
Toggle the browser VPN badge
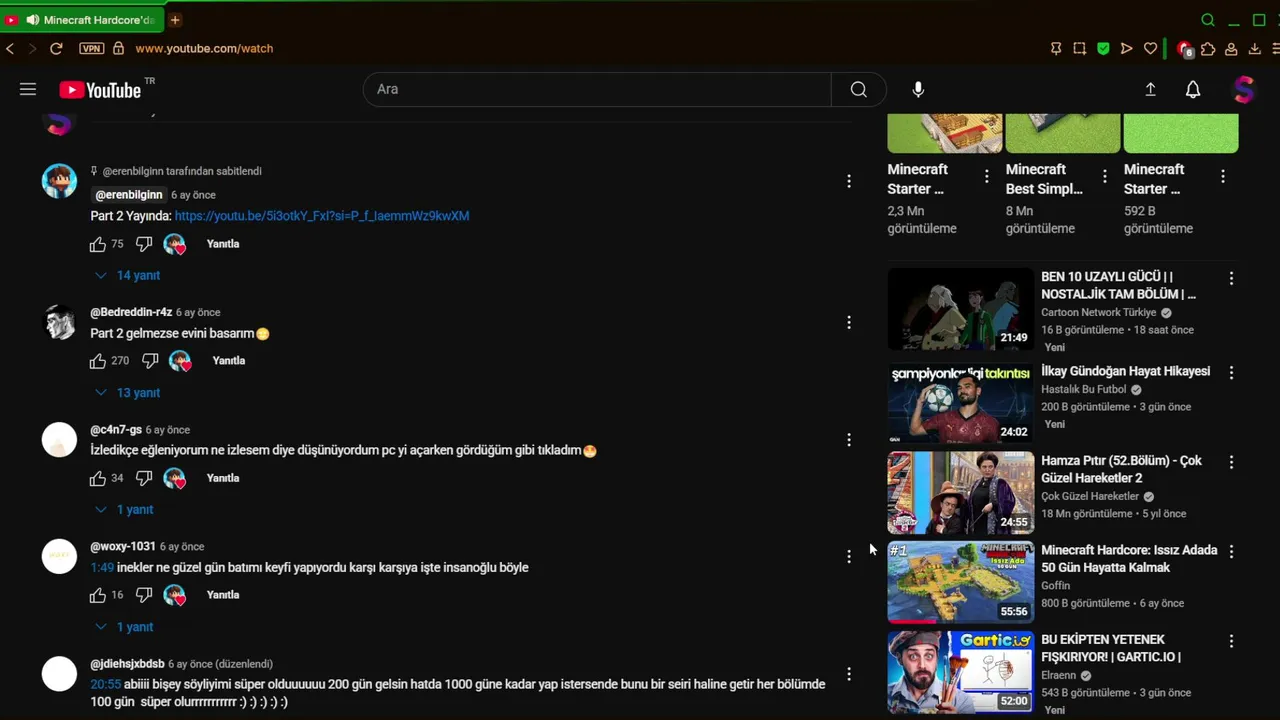coord(91,48)
